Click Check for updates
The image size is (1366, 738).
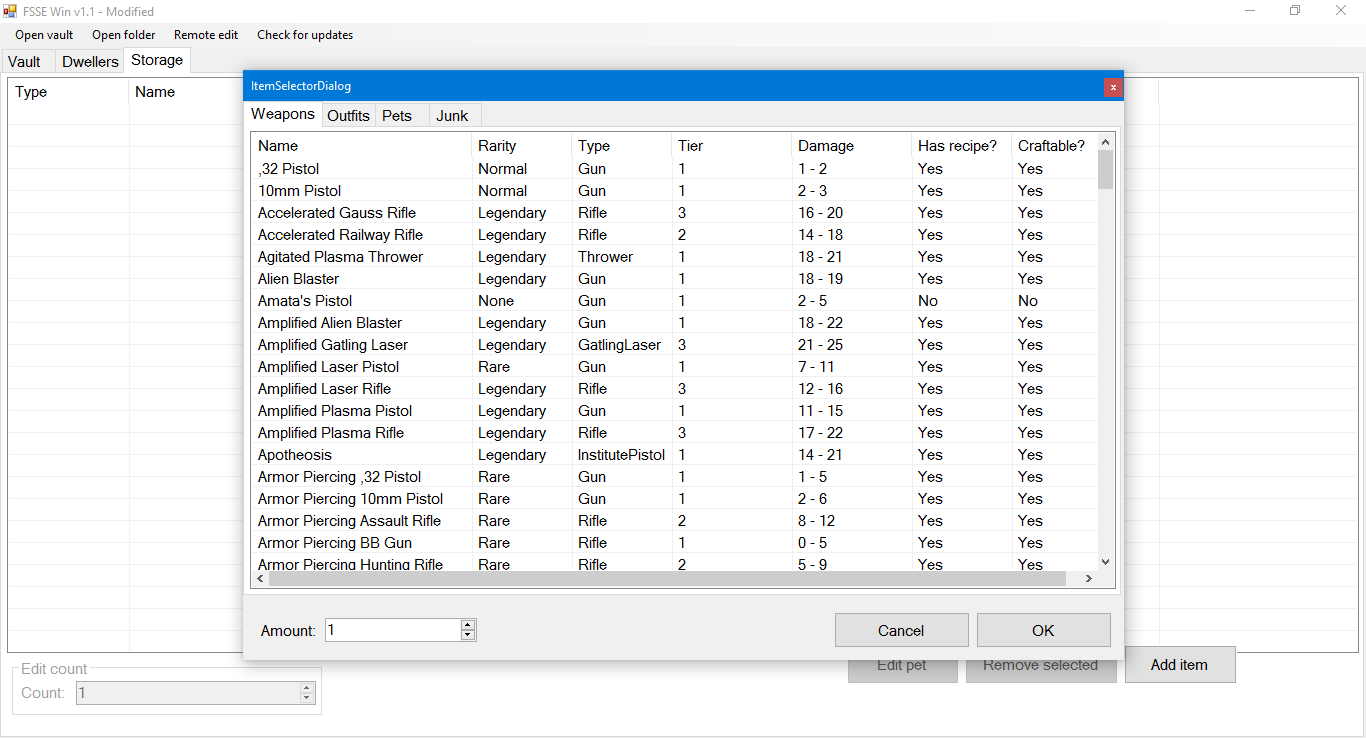click(305, 35)
